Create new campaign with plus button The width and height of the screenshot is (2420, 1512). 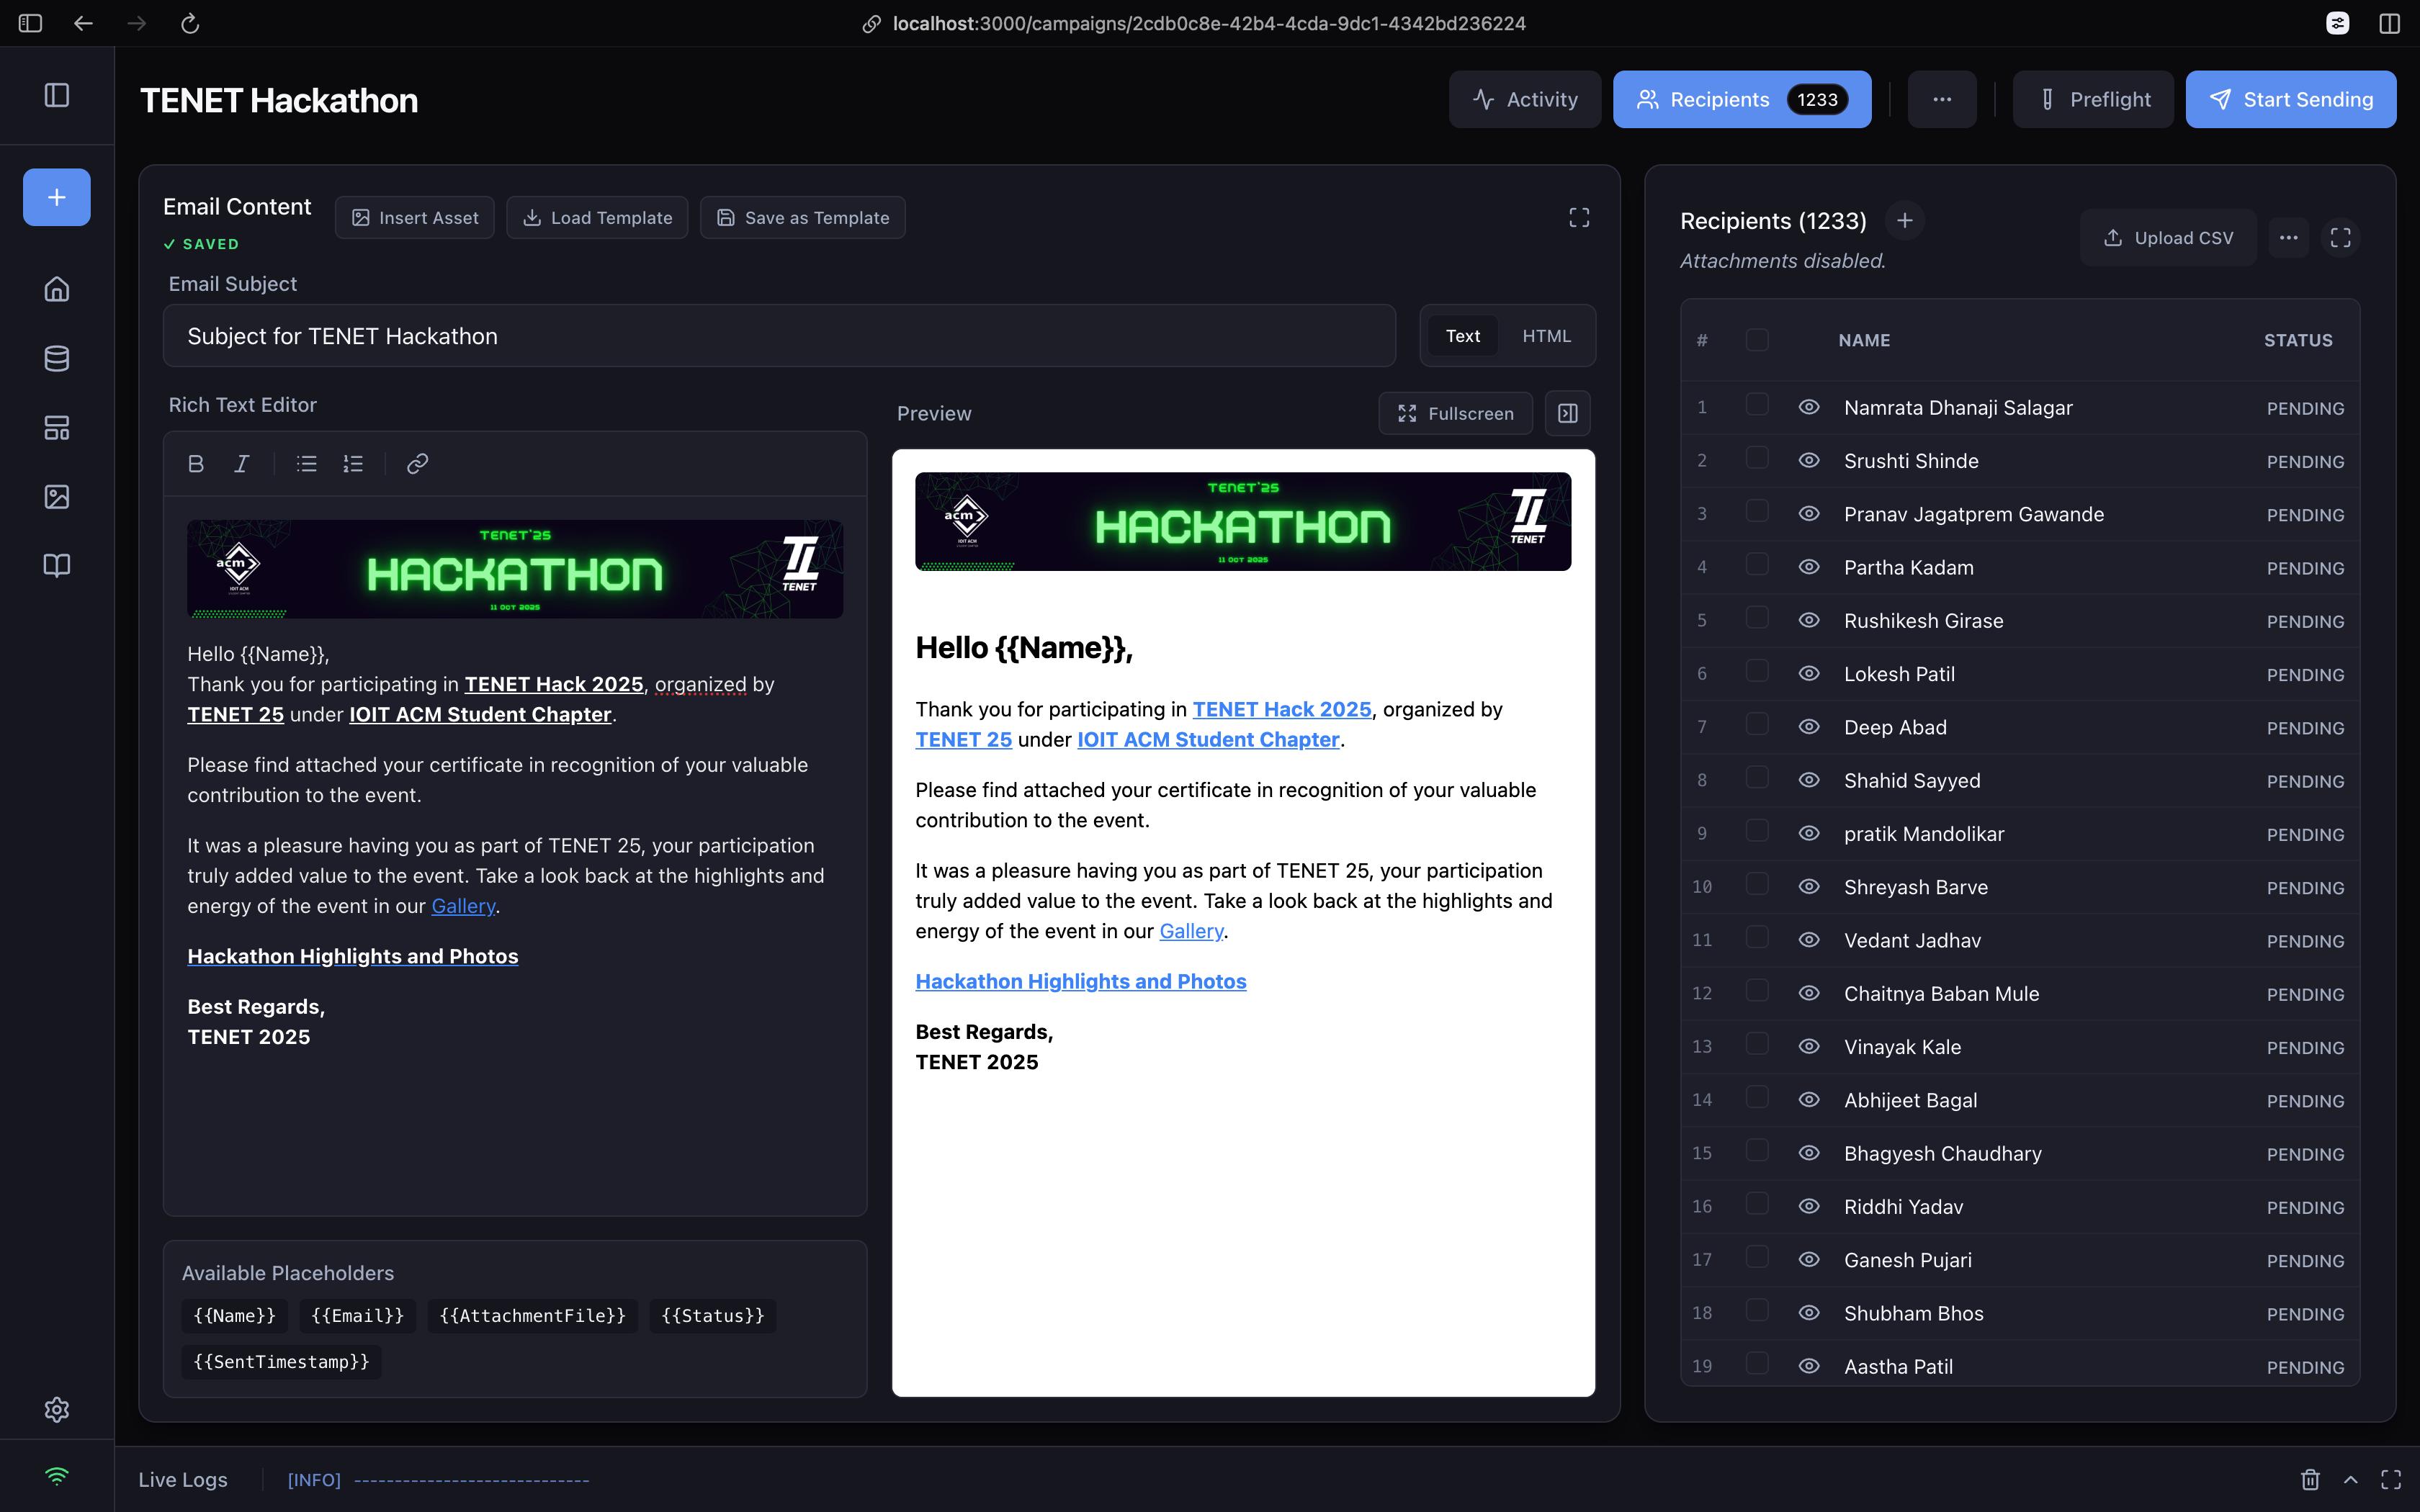(57, 197)
